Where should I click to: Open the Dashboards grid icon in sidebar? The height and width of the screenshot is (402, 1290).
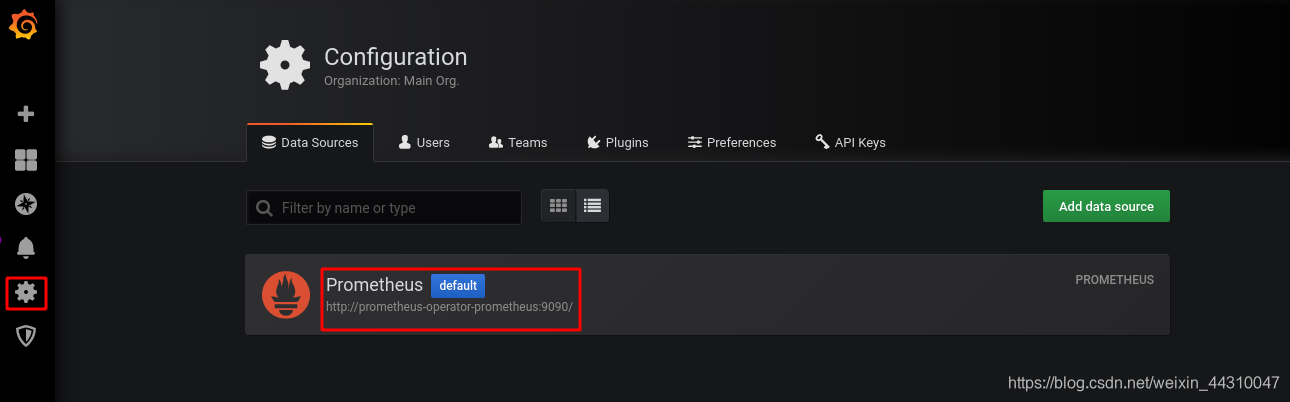pyautogui.click(x=26, y=160)
